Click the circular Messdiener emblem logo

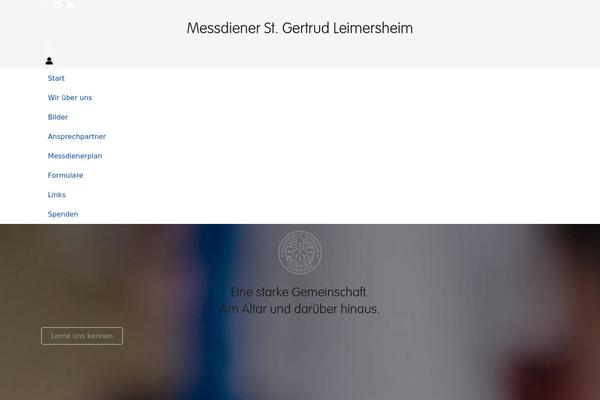tap(300, 252)
